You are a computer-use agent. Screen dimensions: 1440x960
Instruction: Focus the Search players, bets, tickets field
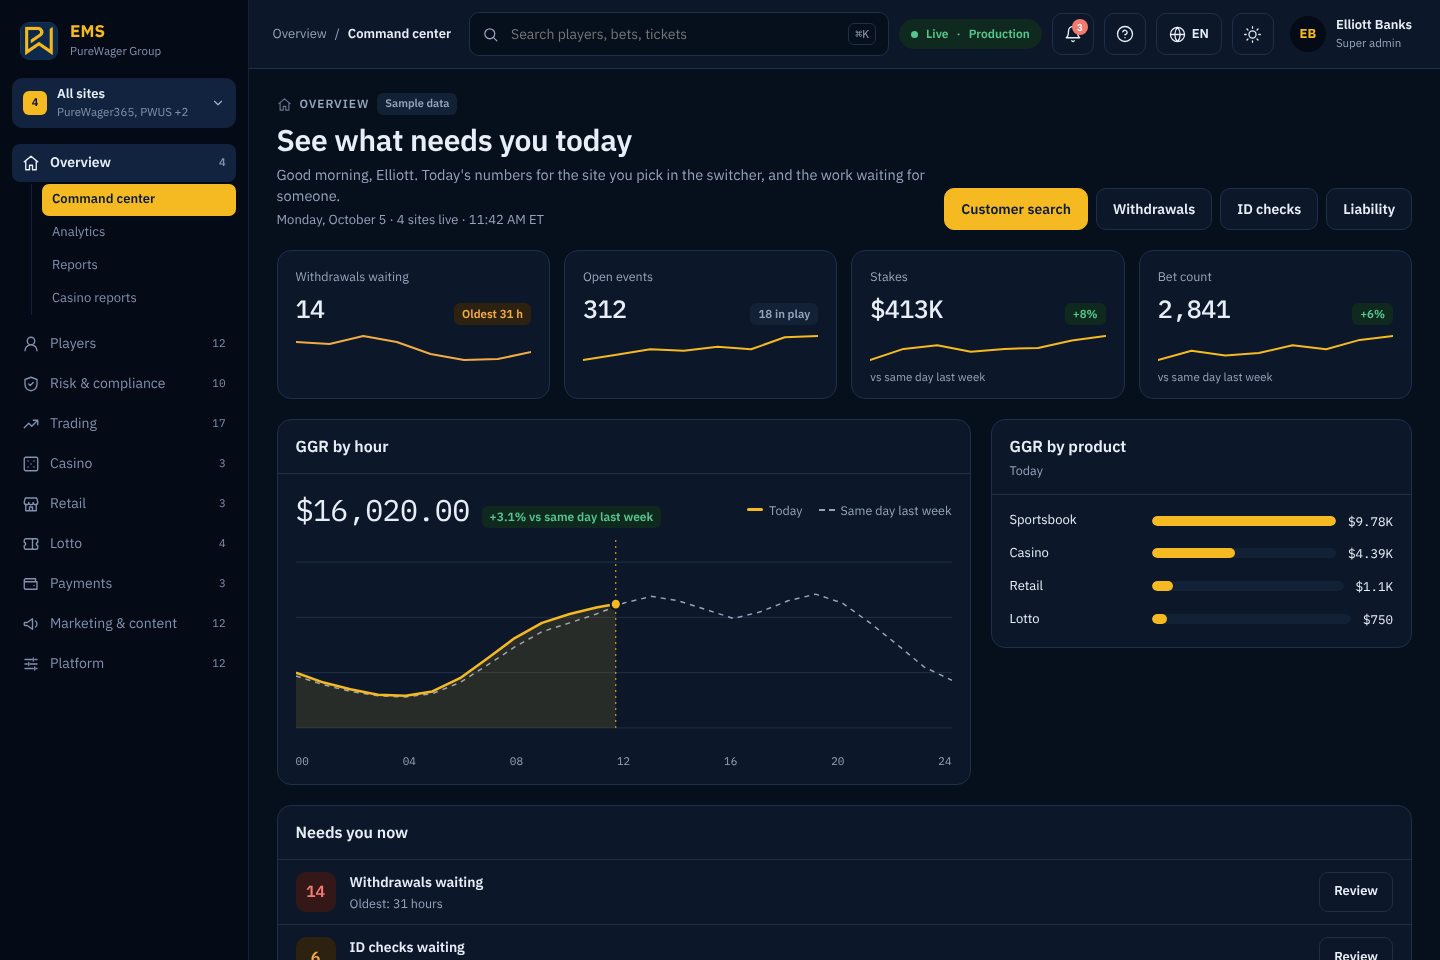(678, 34)
